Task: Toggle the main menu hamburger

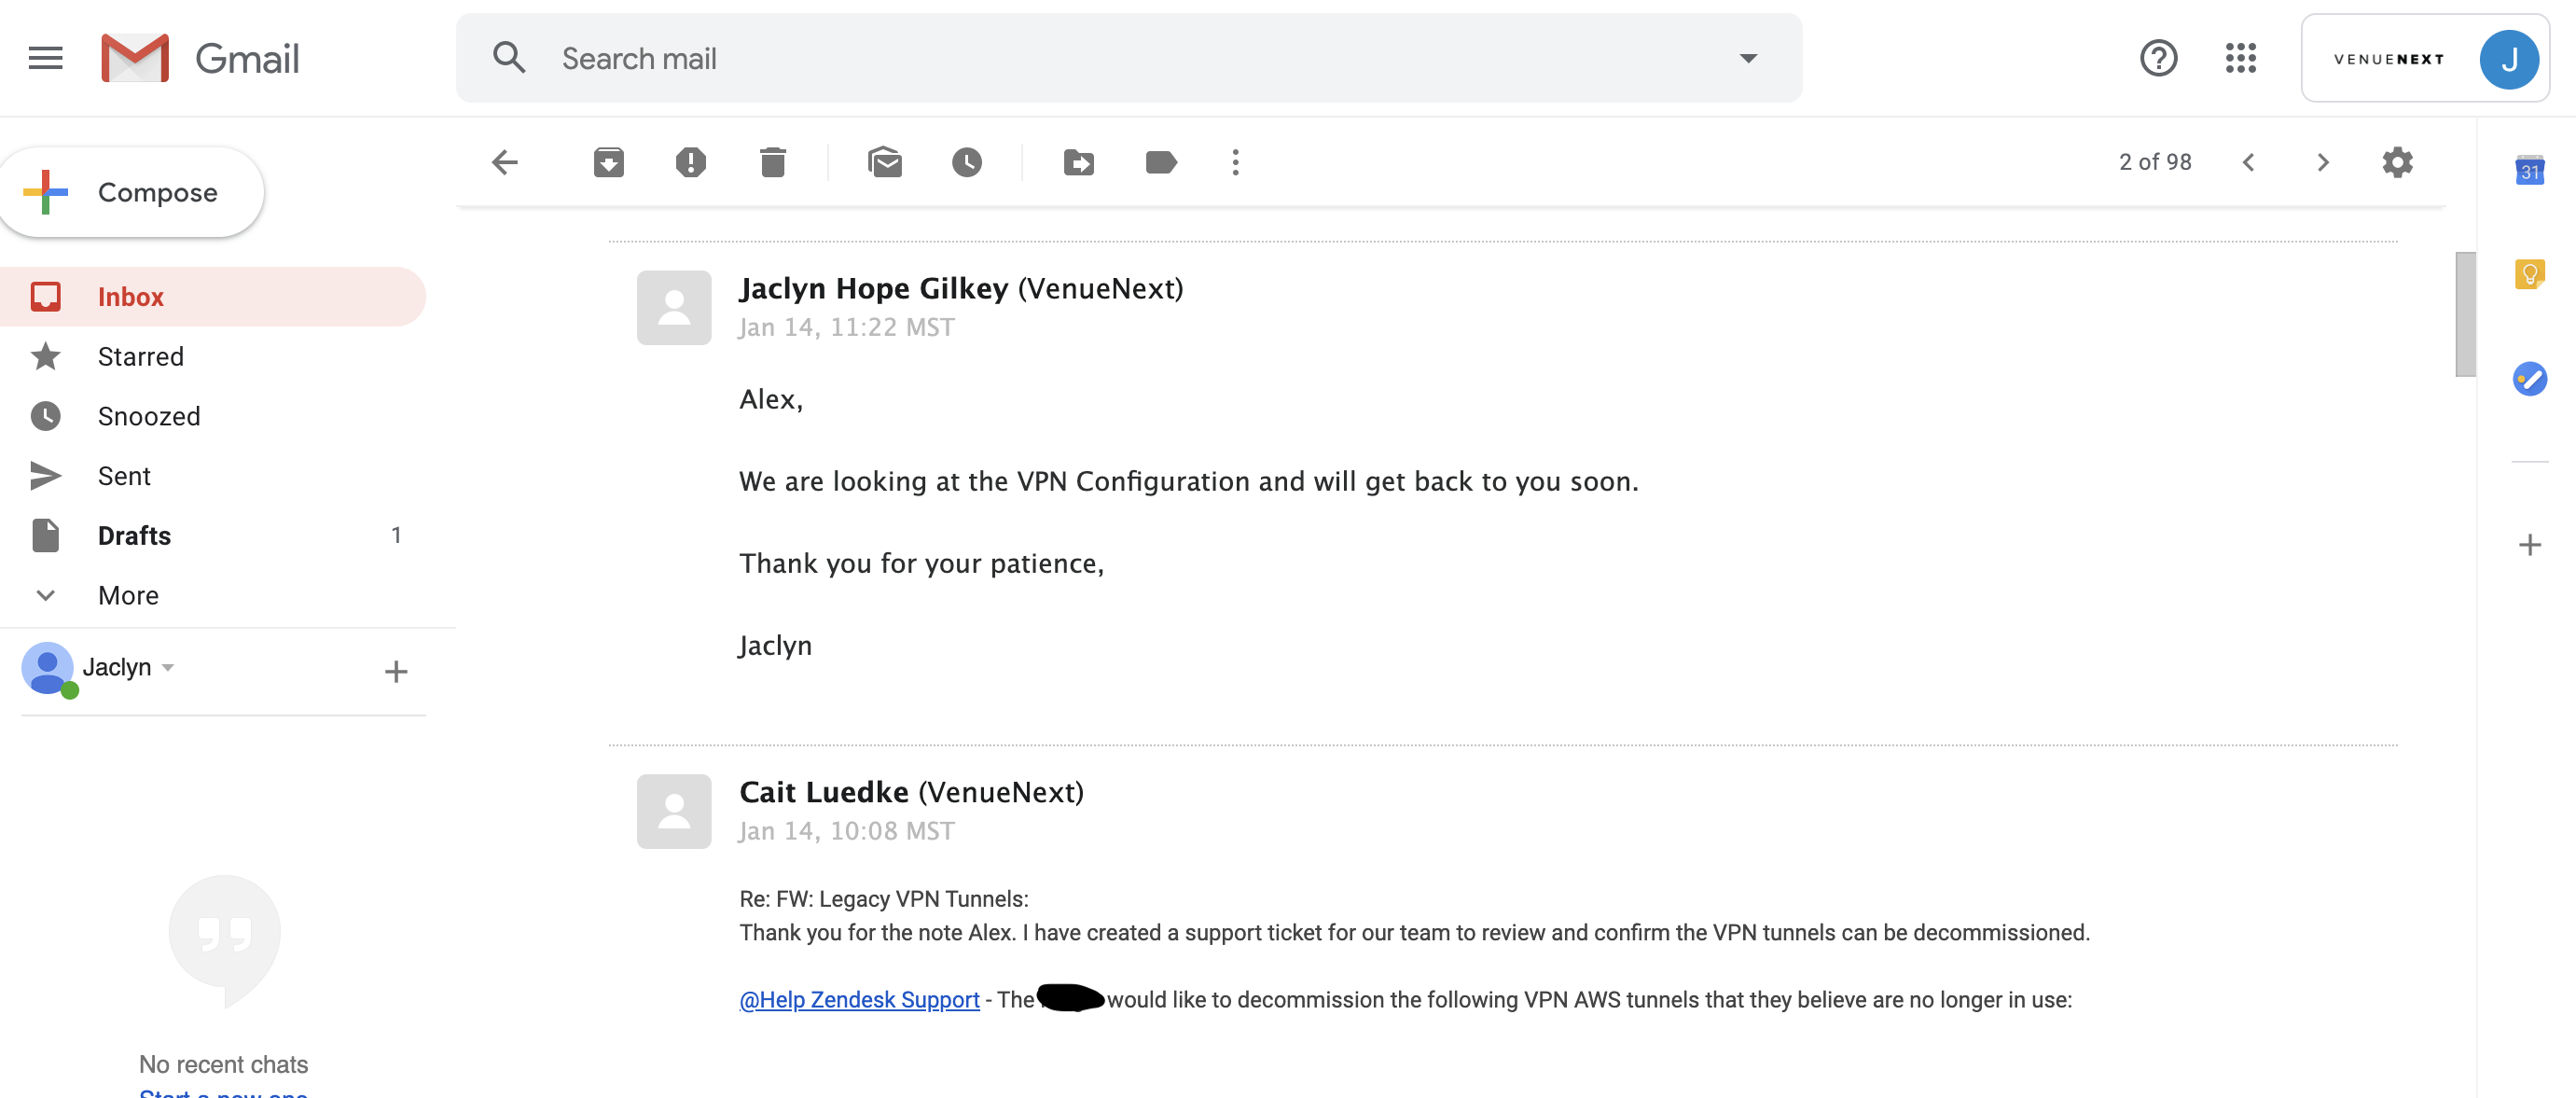Action: (45, 58)
